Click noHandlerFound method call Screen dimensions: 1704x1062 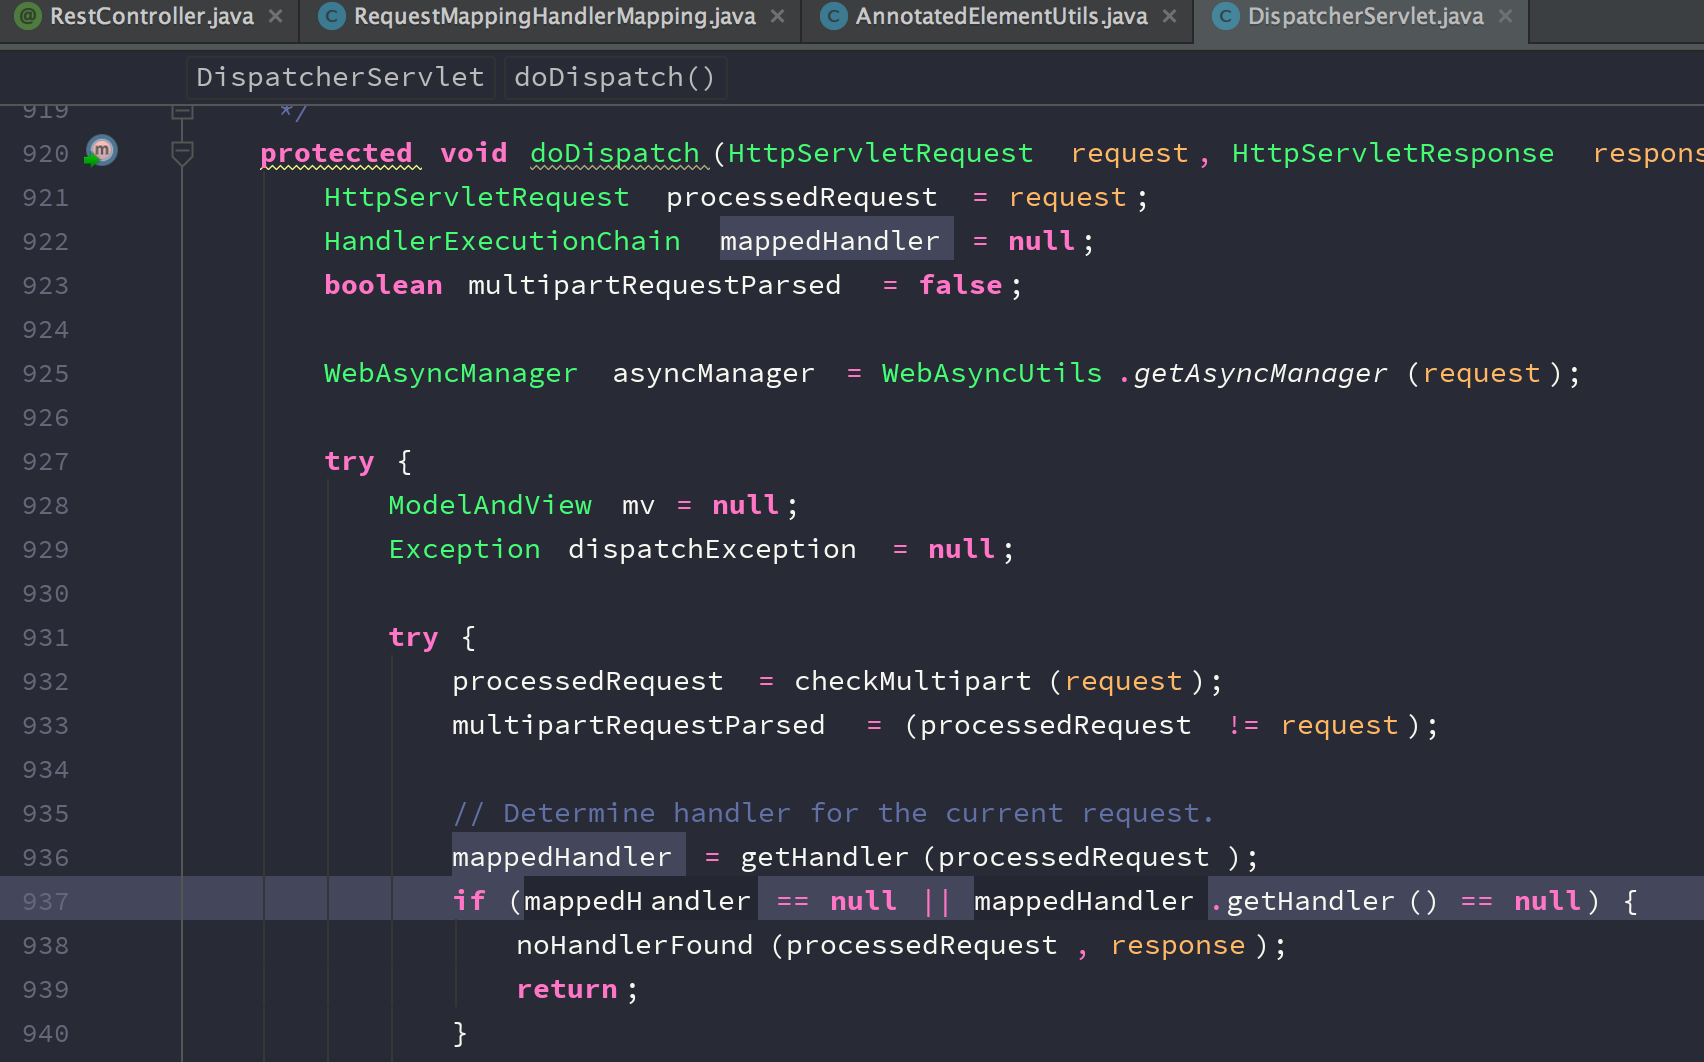click(634, 946)
